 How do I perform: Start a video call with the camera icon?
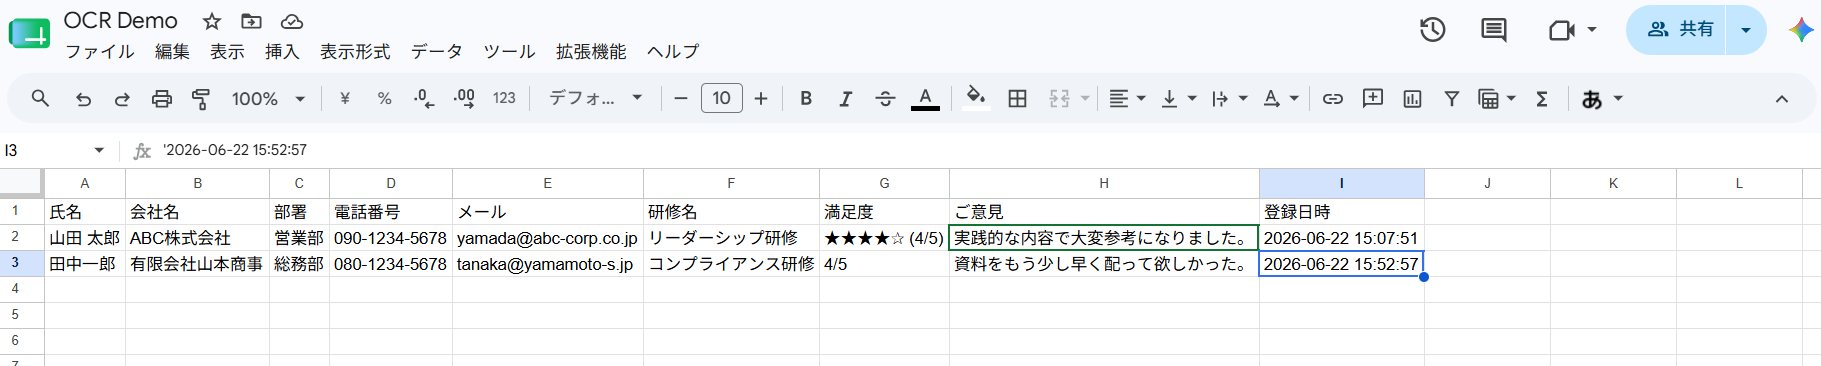click(1562, 30)
